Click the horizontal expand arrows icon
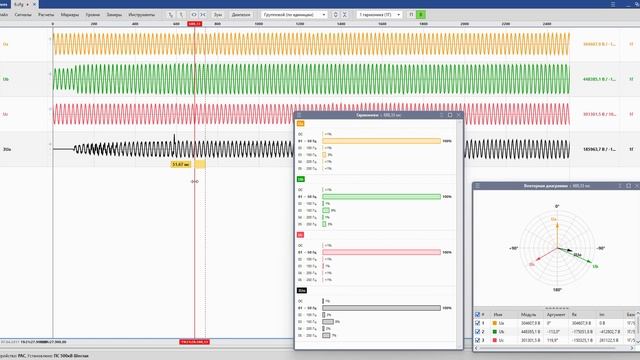 tap(194, 15)
